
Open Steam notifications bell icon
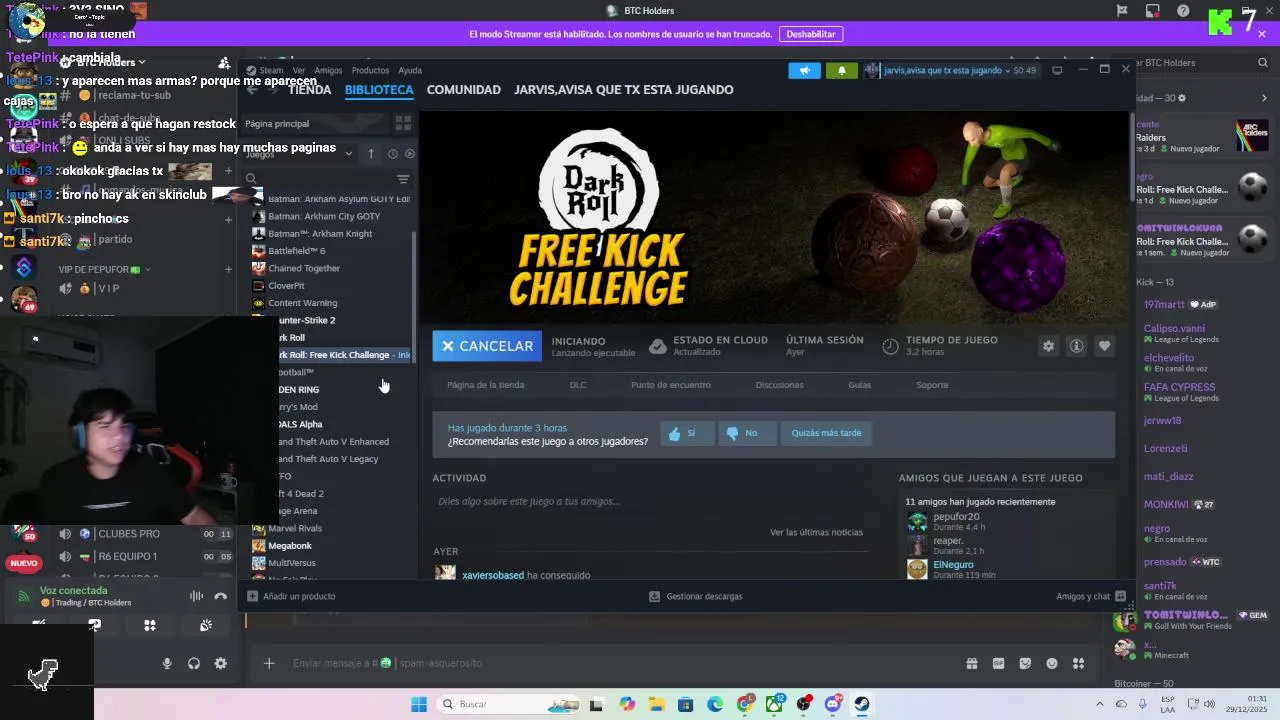click(841, 70)
